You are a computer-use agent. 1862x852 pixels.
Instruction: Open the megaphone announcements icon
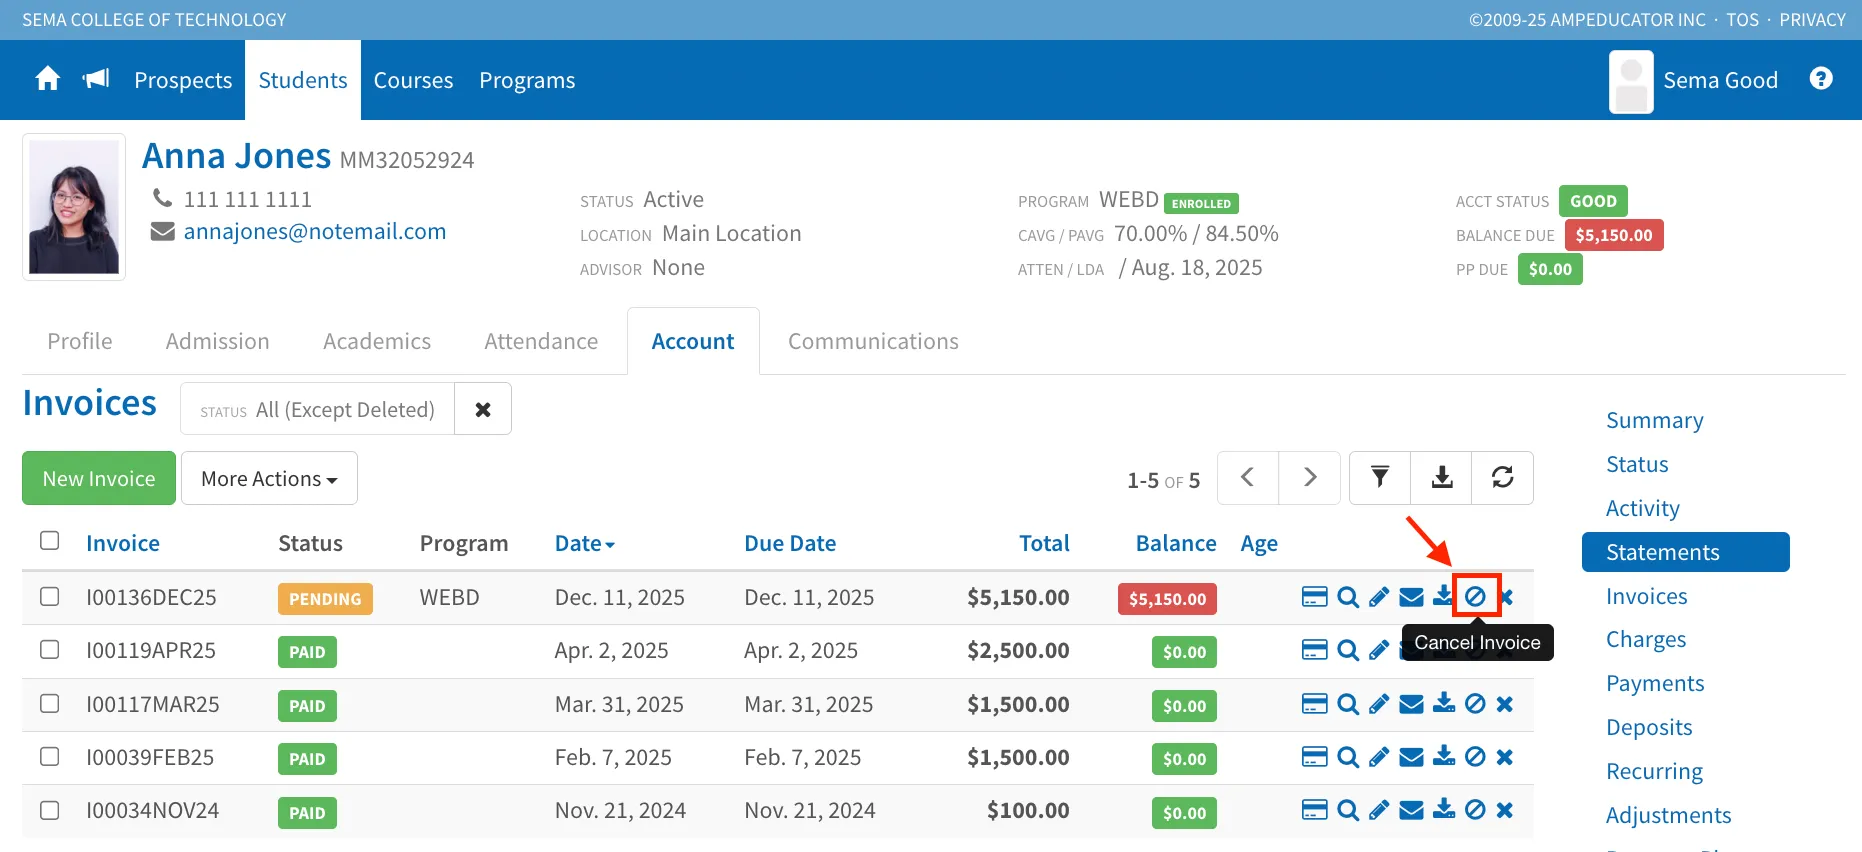click(96, 79)
